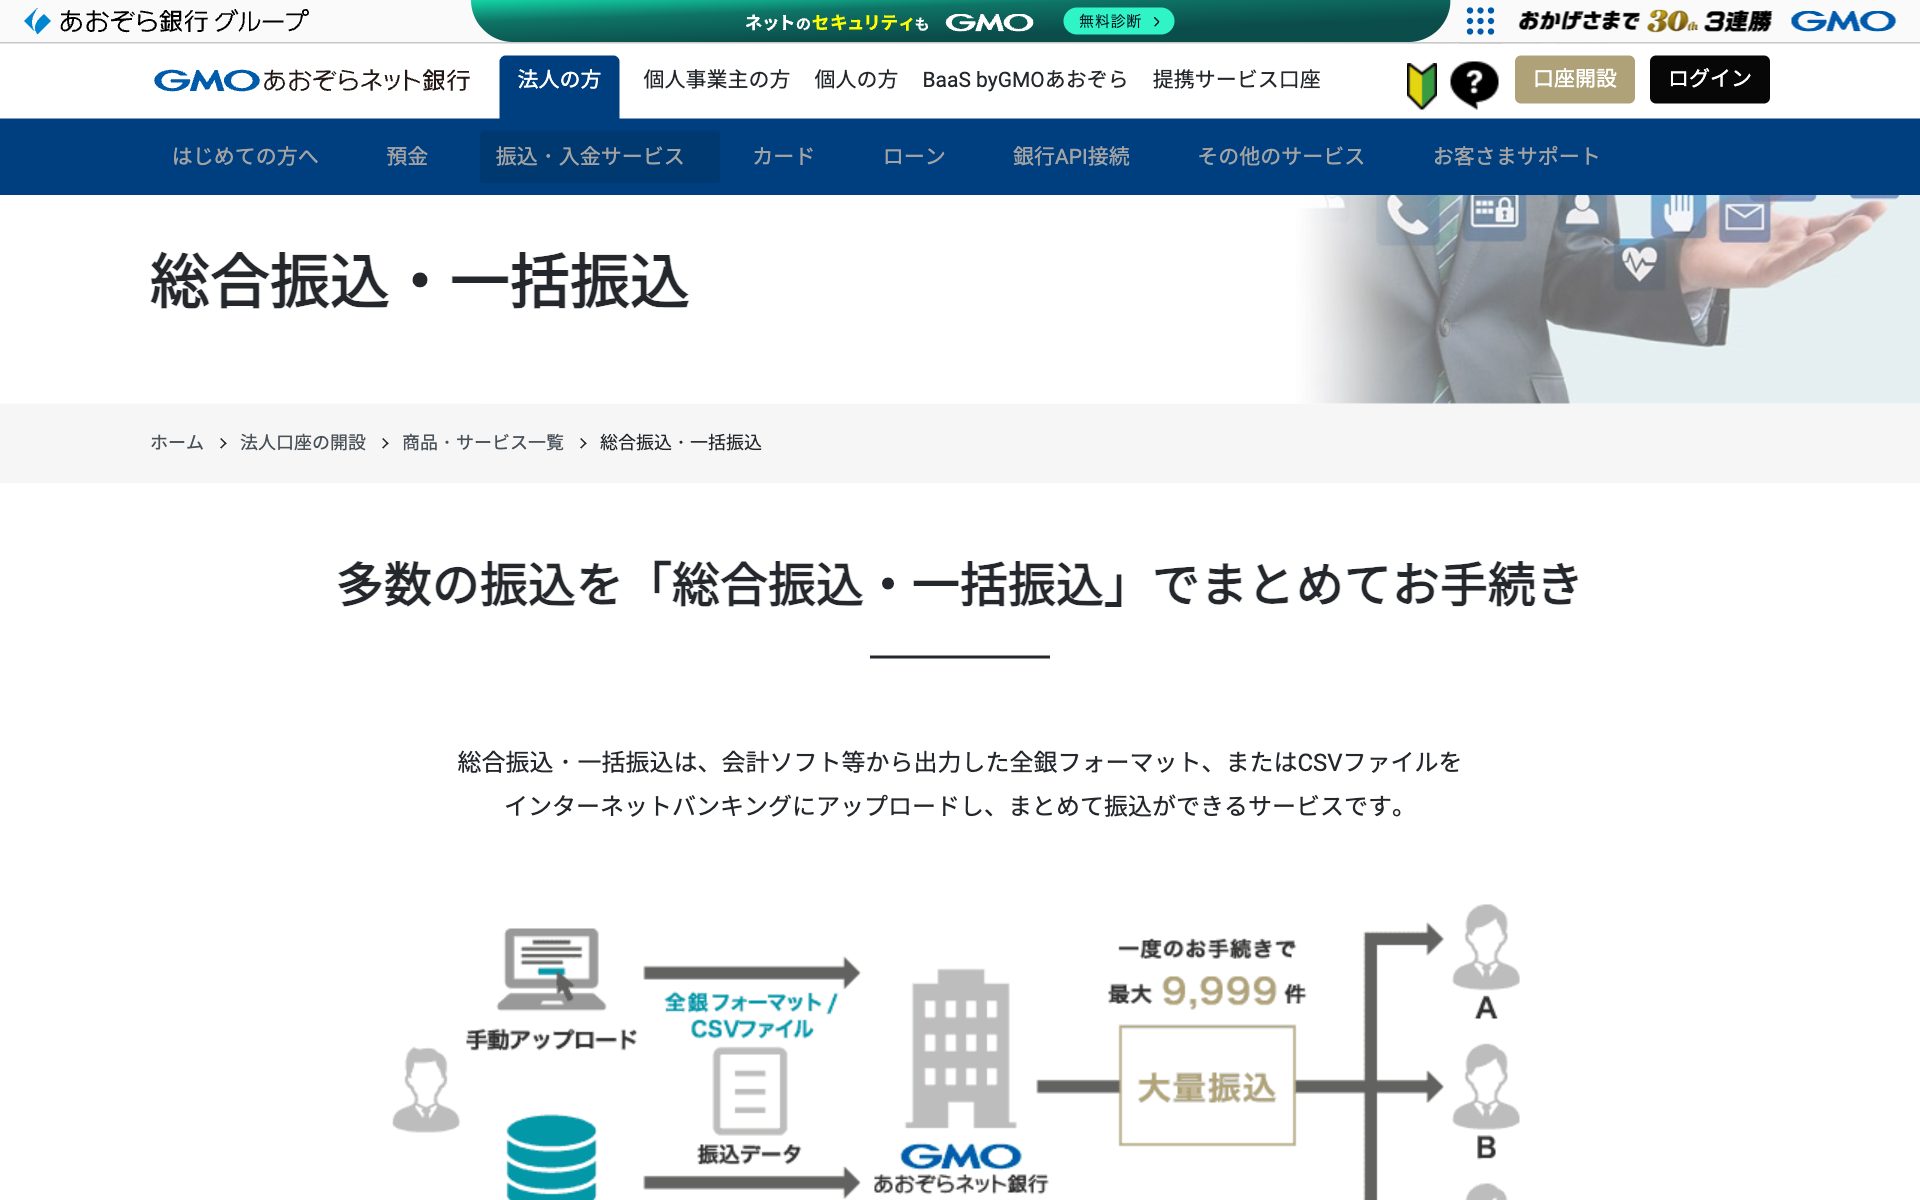The image size is (1920, 1200).
Task: Click the beginner leaf mark icon
Action: point(1421,84)
